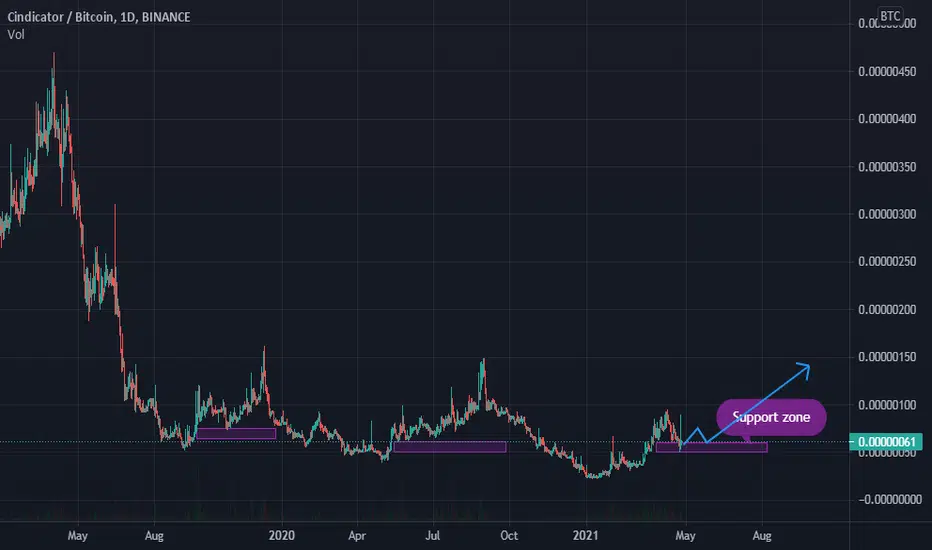
Task: Click the Cindicator / Bitcoin symbol title
Action: click(x=99, y=17)
